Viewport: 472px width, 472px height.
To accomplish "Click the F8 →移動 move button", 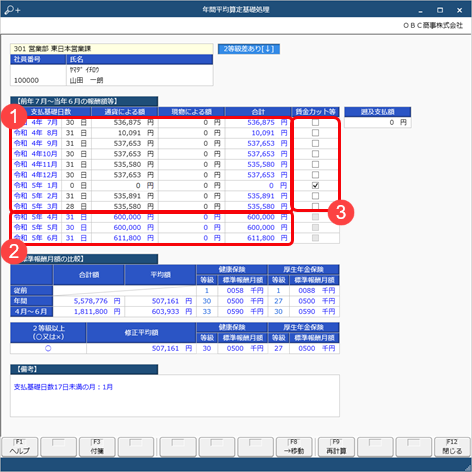I will point(294,447).
